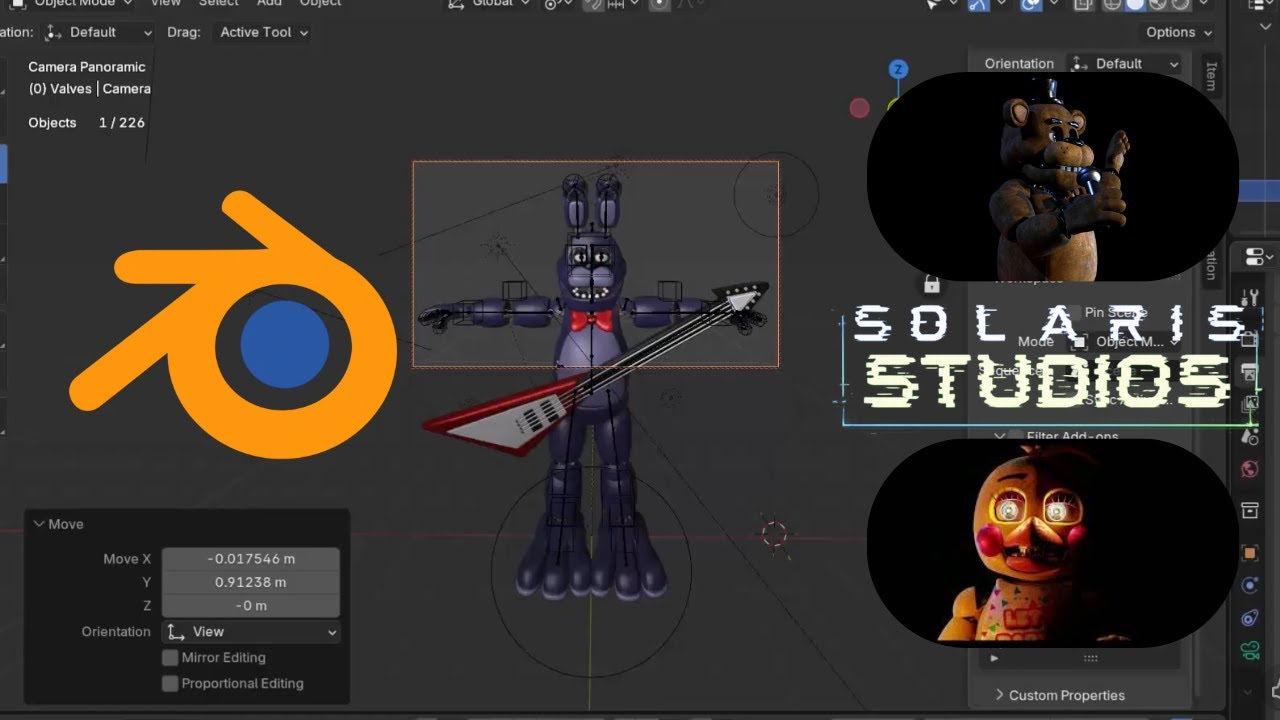Click the Move Y value 0.91238 m field
Screen dimensions: 1280x720
click(251, 582)
